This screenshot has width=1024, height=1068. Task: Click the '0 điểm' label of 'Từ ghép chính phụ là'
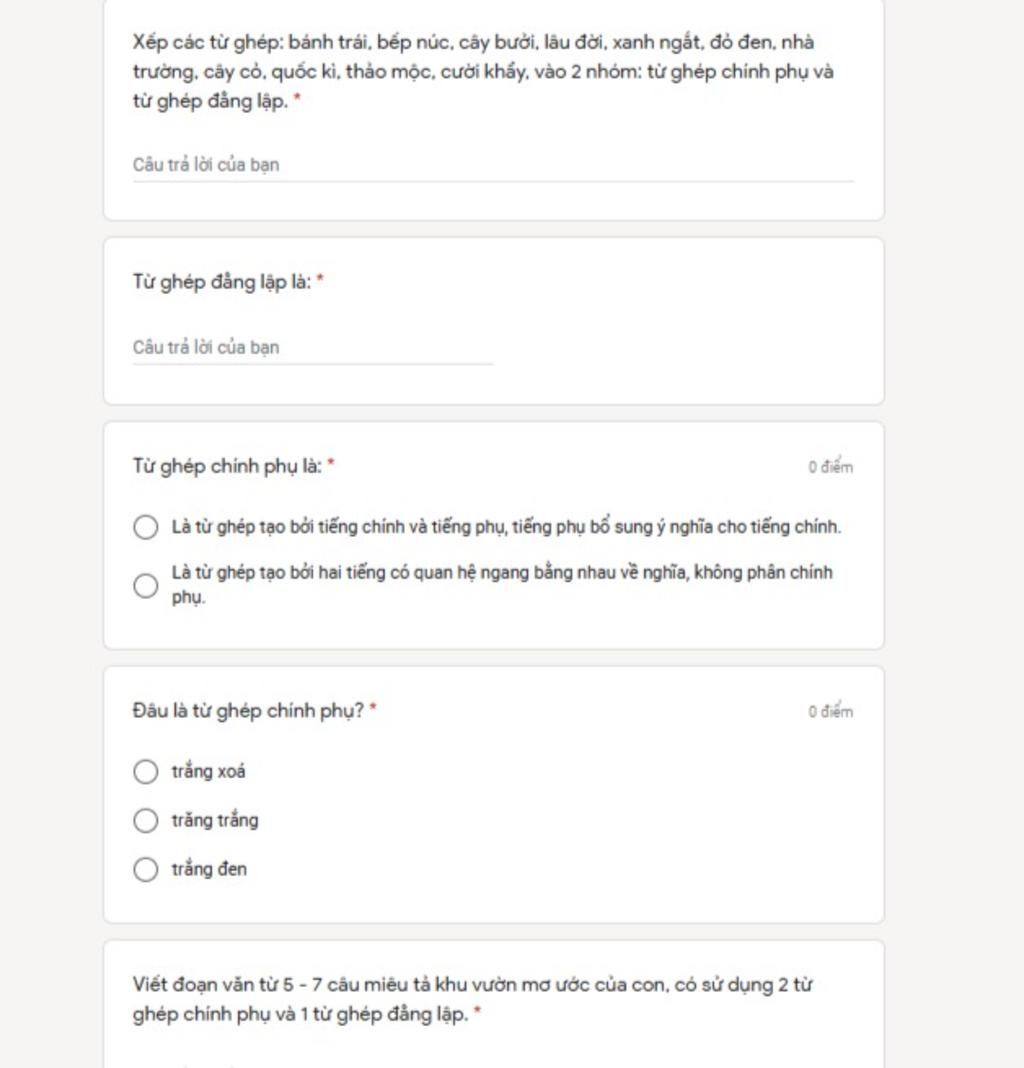(831, 467)
